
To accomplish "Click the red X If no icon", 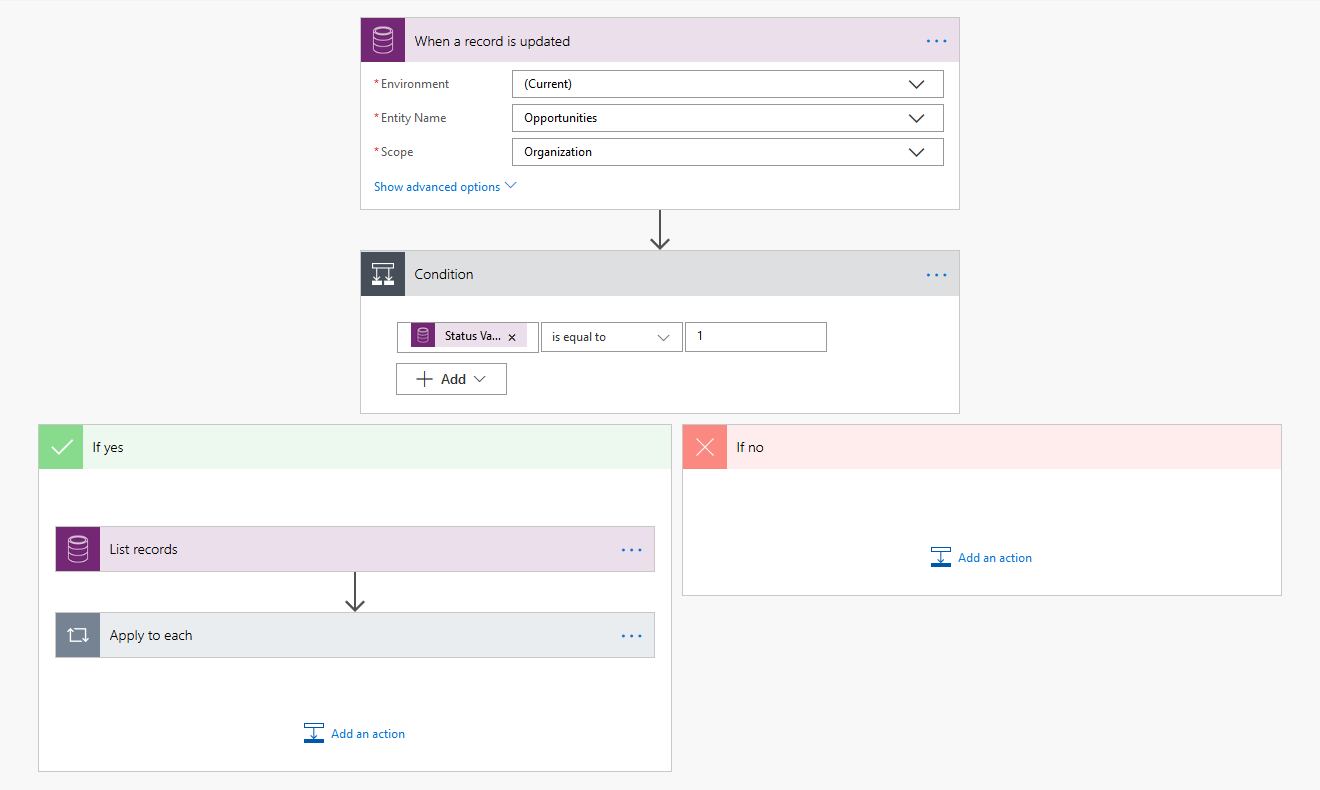I will 705,447.
